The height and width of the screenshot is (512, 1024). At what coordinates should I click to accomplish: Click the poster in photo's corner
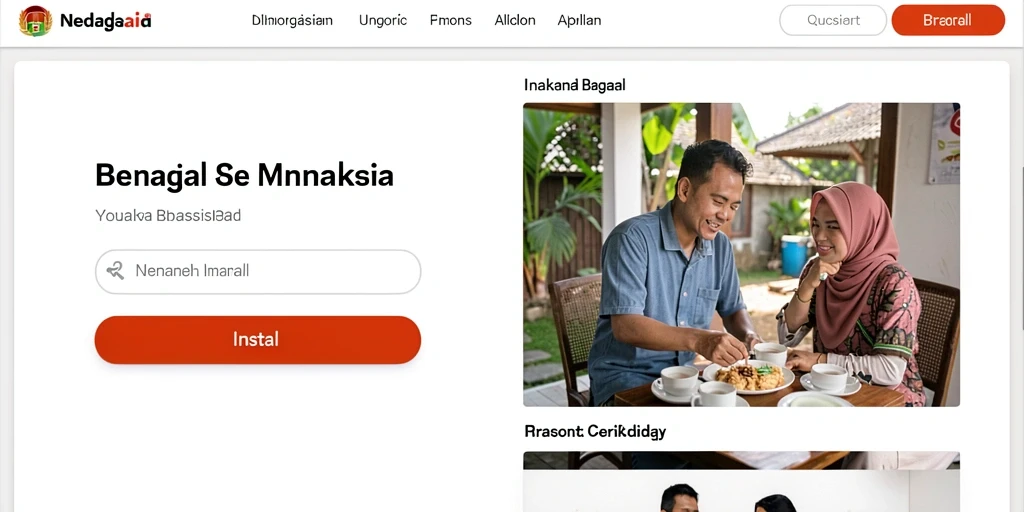(944, 142)
